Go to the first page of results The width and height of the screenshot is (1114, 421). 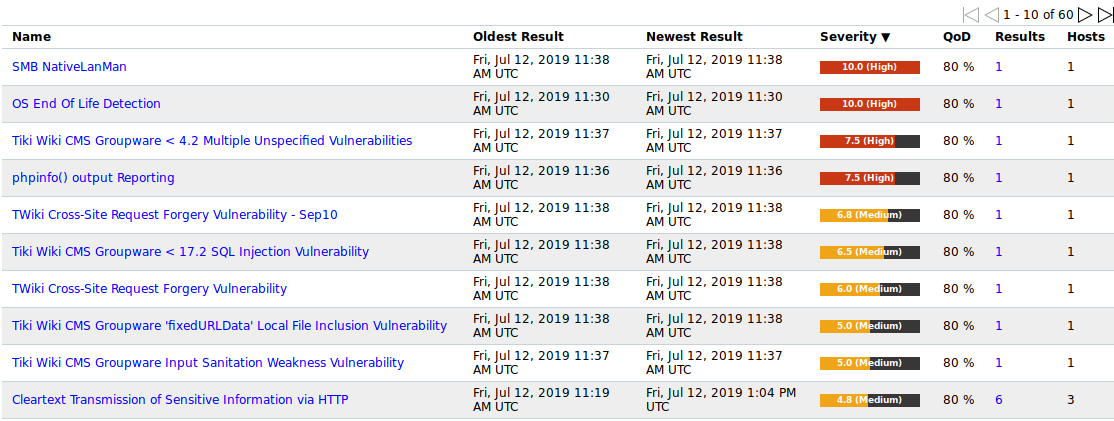970,15
